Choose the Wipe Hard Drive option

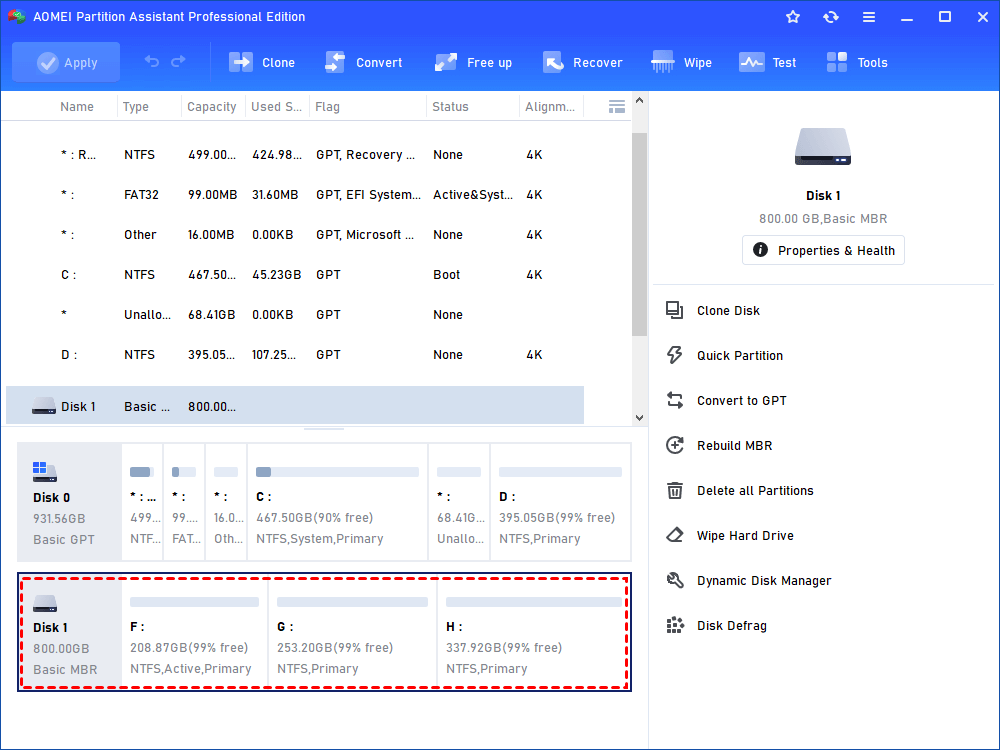(x=730, y=536)
